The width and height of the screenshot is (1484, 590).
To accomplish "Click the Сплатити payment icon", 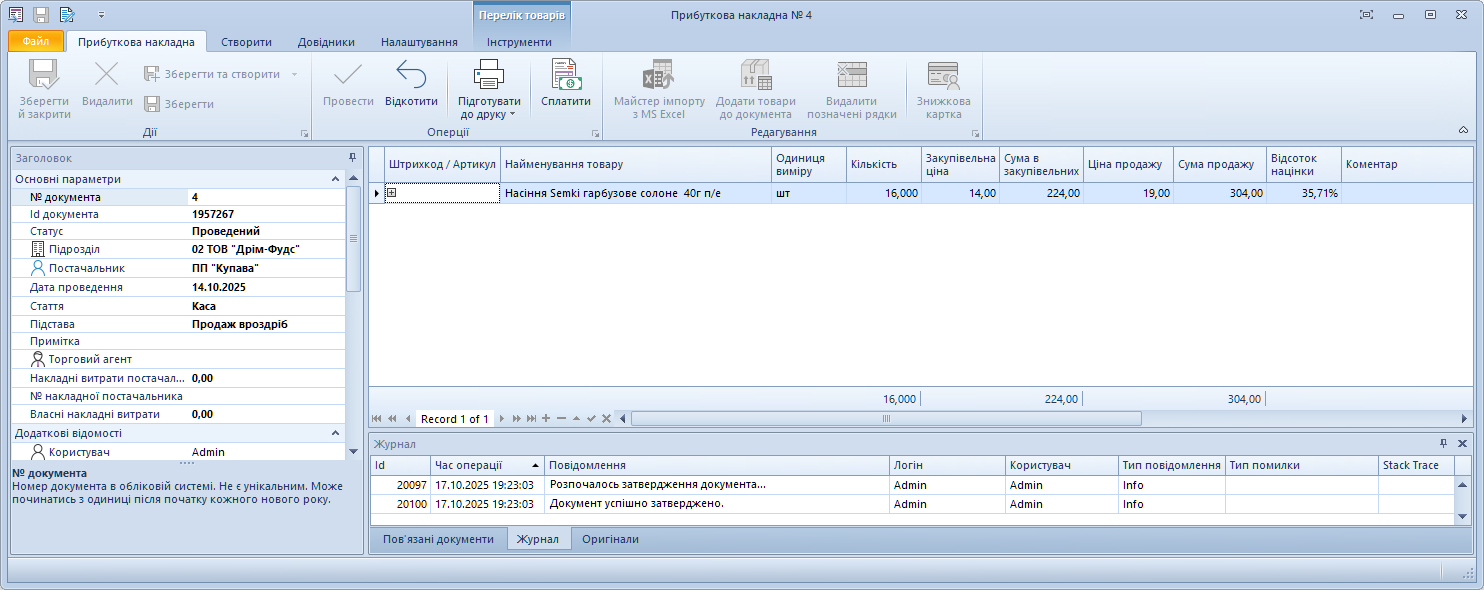I will pyautogui.click(x=566, y=76).
